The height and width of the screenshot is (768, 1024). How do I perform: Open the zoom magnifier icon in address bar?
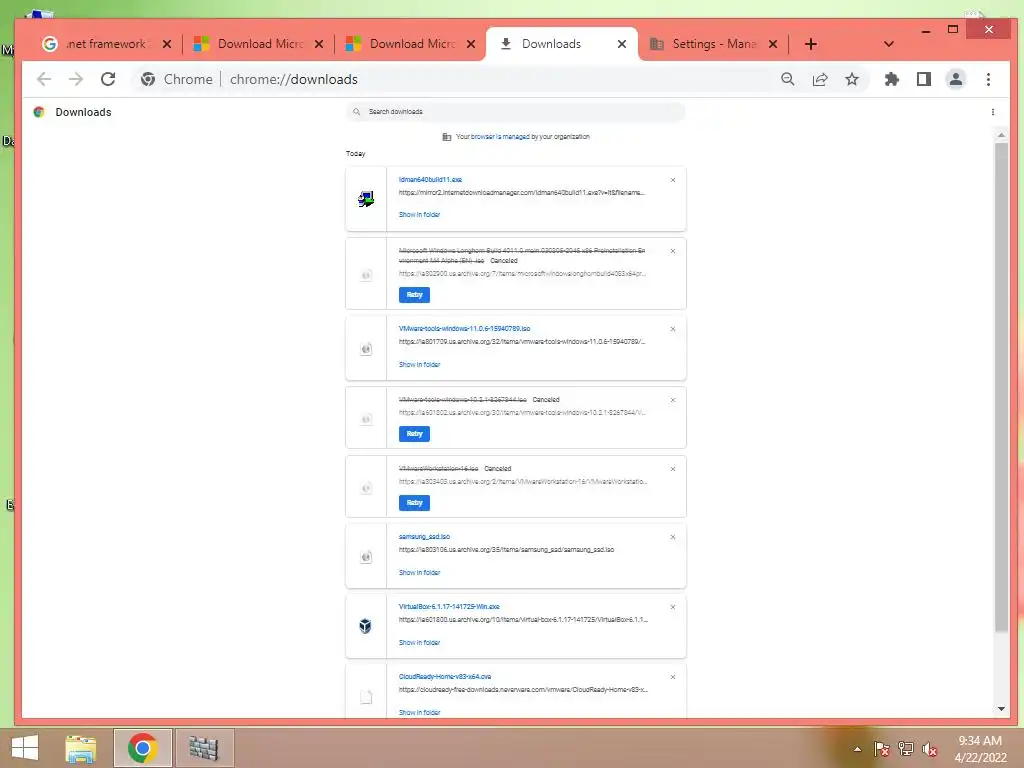click(x=788, y=79)
